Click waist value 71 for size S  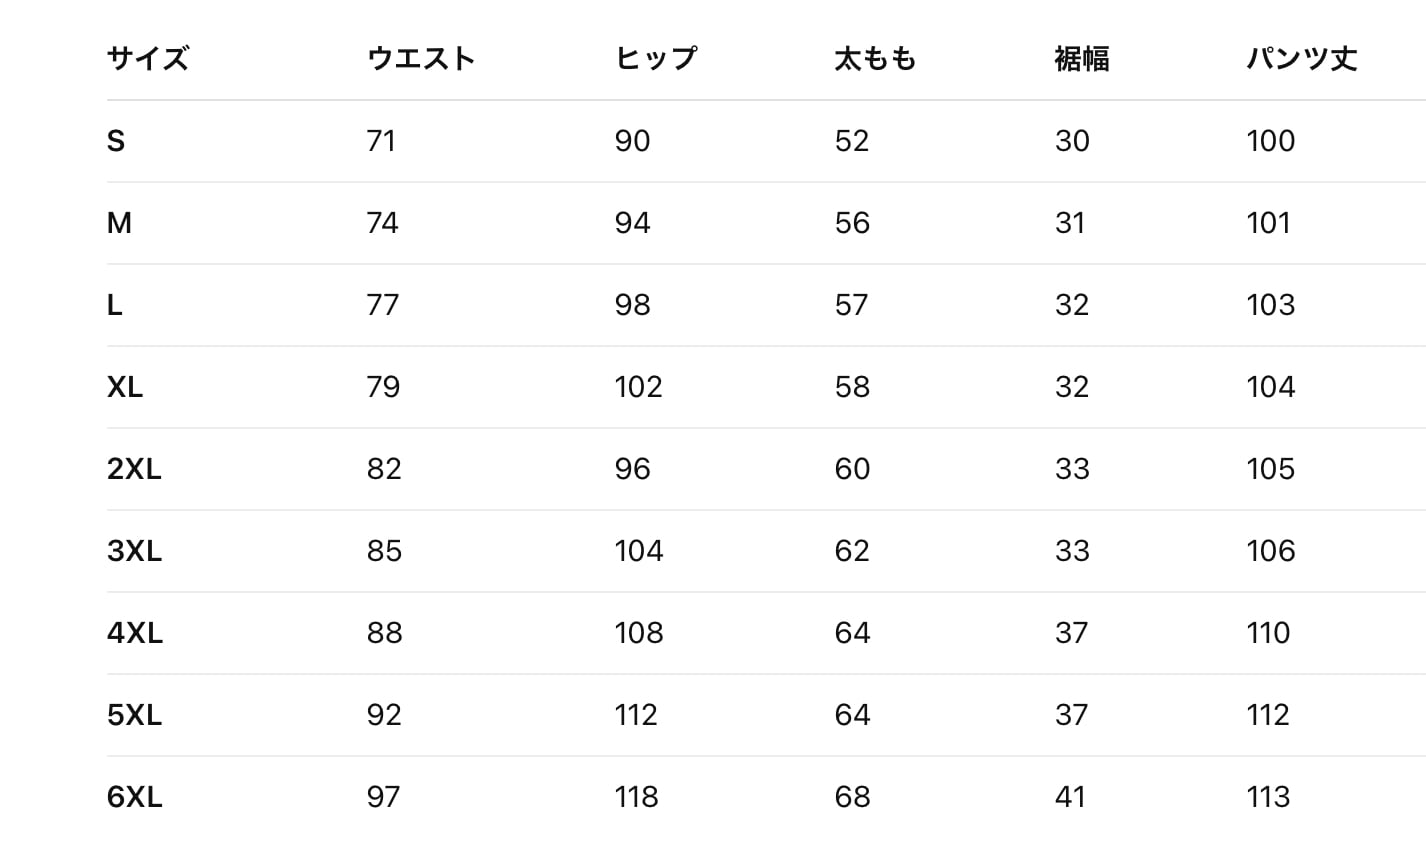coord(381,141)
